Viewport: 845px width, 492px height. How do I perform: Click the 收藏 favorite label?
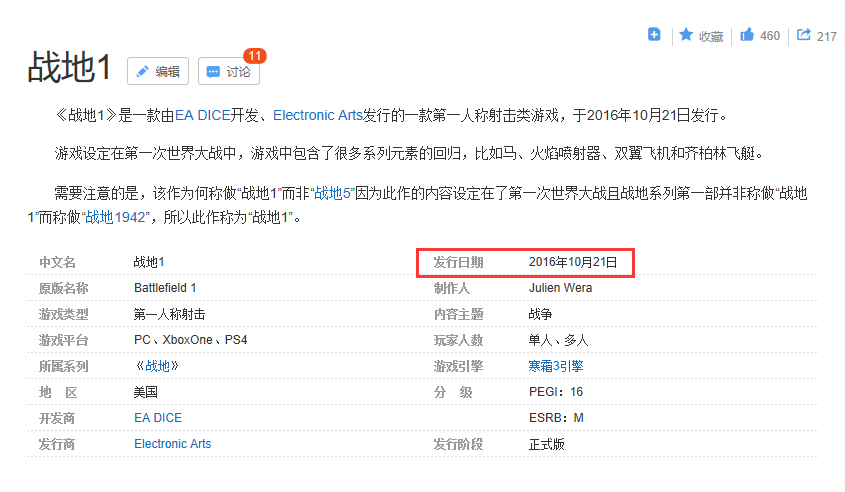[711, 36]
